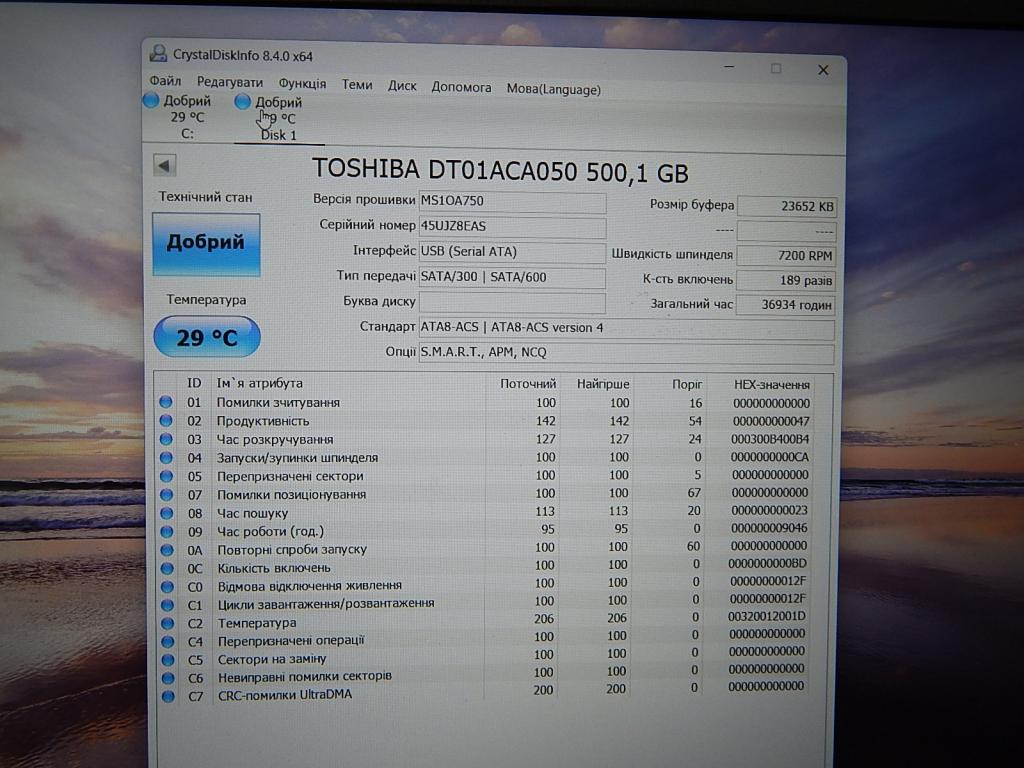The width and height of the screenshot is (1024, 768).
Task: Click status circle of attribute 03 row
Action: tap(166, 439)
